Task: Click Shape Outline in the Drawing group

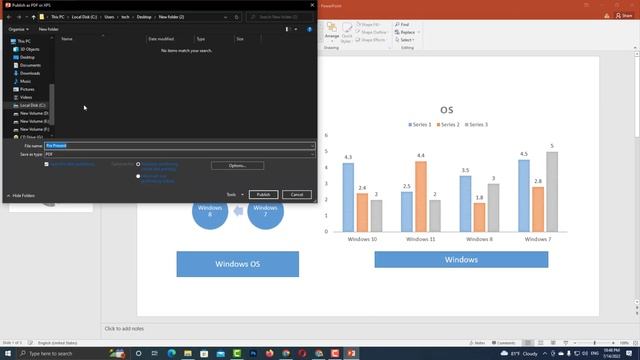Action: [371, 32]
